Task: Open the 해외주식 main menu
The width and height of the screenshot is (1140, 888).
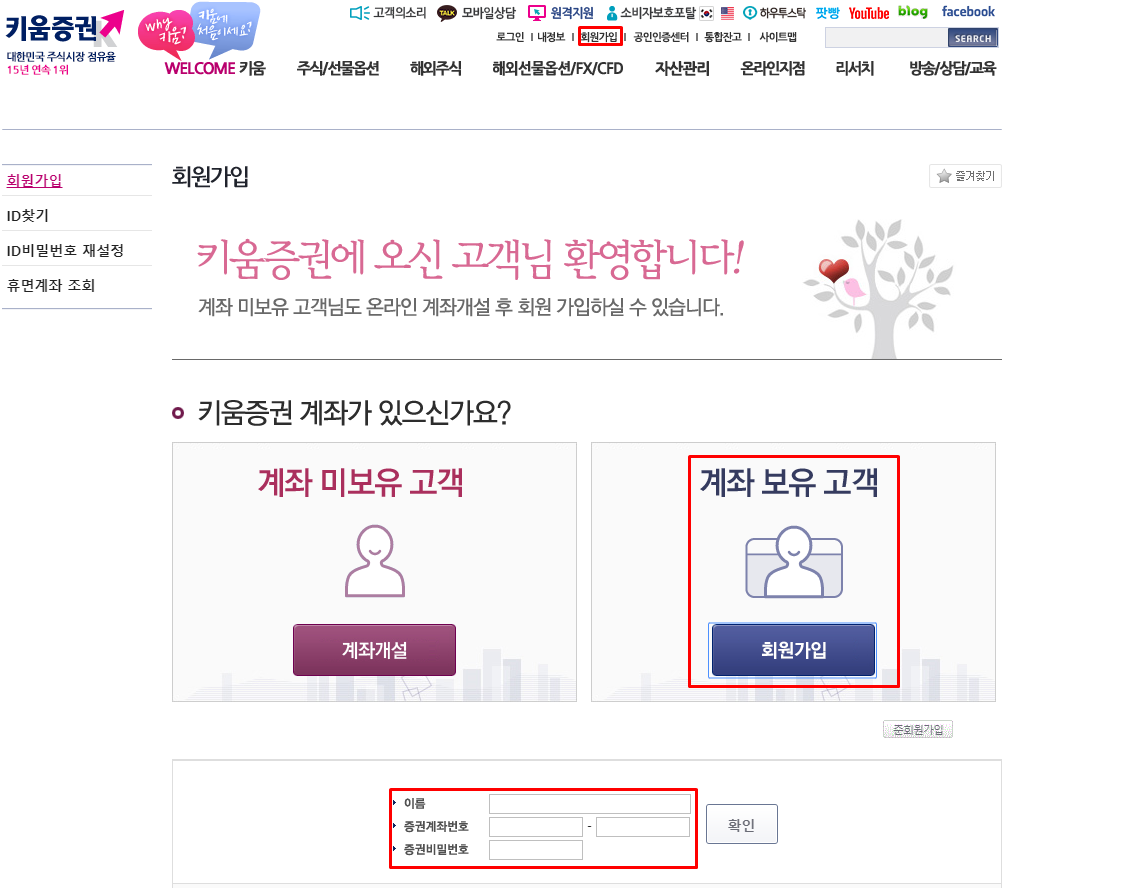Action: pyautogui.click(x=435, y=68)
